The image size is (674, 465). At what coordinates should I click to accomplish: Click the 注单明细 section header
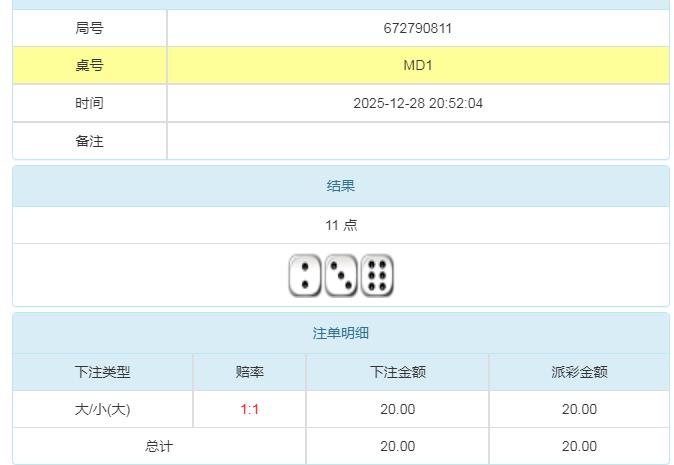coord(340,333)
